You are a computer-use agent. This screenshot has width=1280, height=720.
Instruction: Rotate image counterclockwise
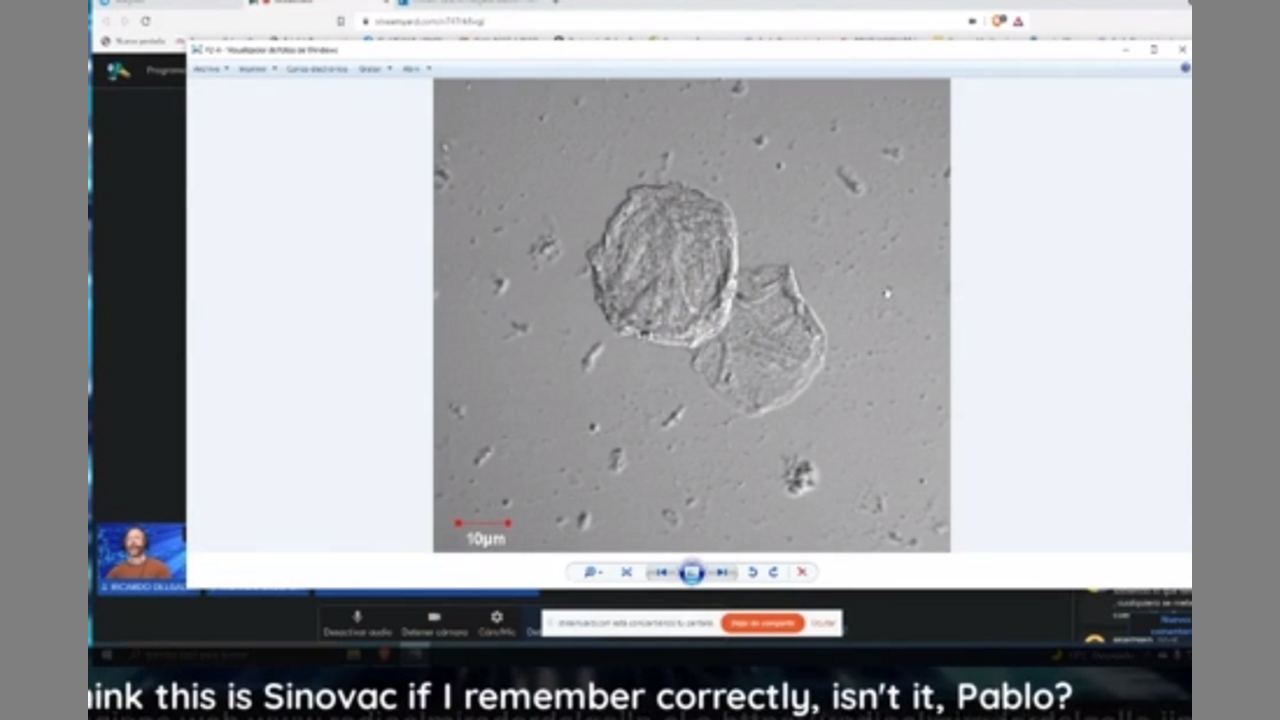[753, 572]
